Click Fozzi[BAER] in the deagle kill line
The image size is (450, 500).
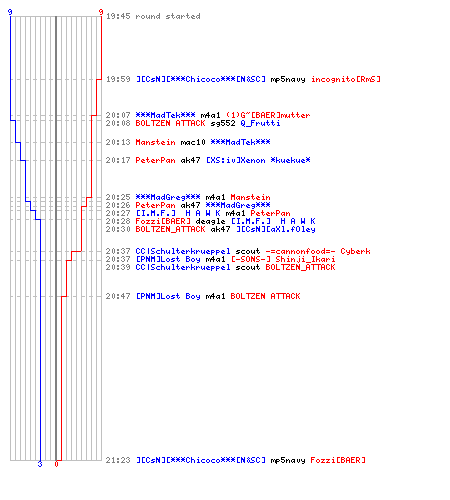pos(163,221)
